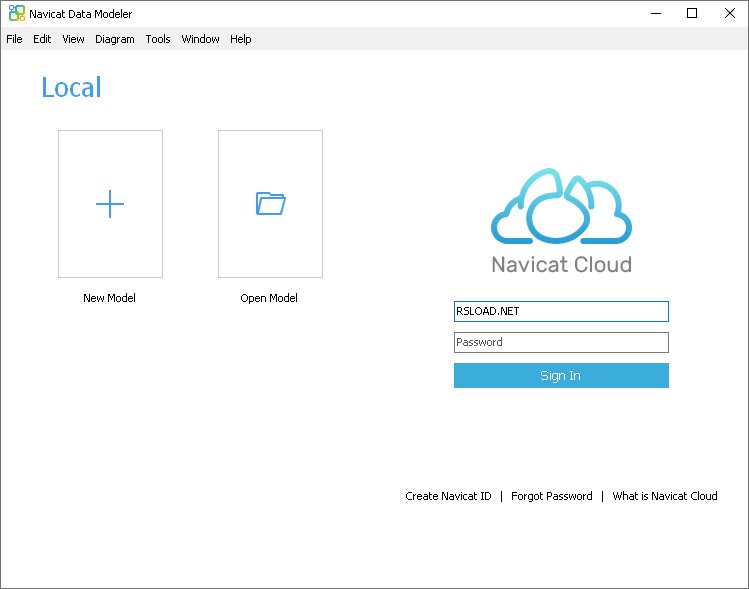Viewport: 749px width, 589px height.
Task: Click the New Model label
Action: click(x=109, y=298)
